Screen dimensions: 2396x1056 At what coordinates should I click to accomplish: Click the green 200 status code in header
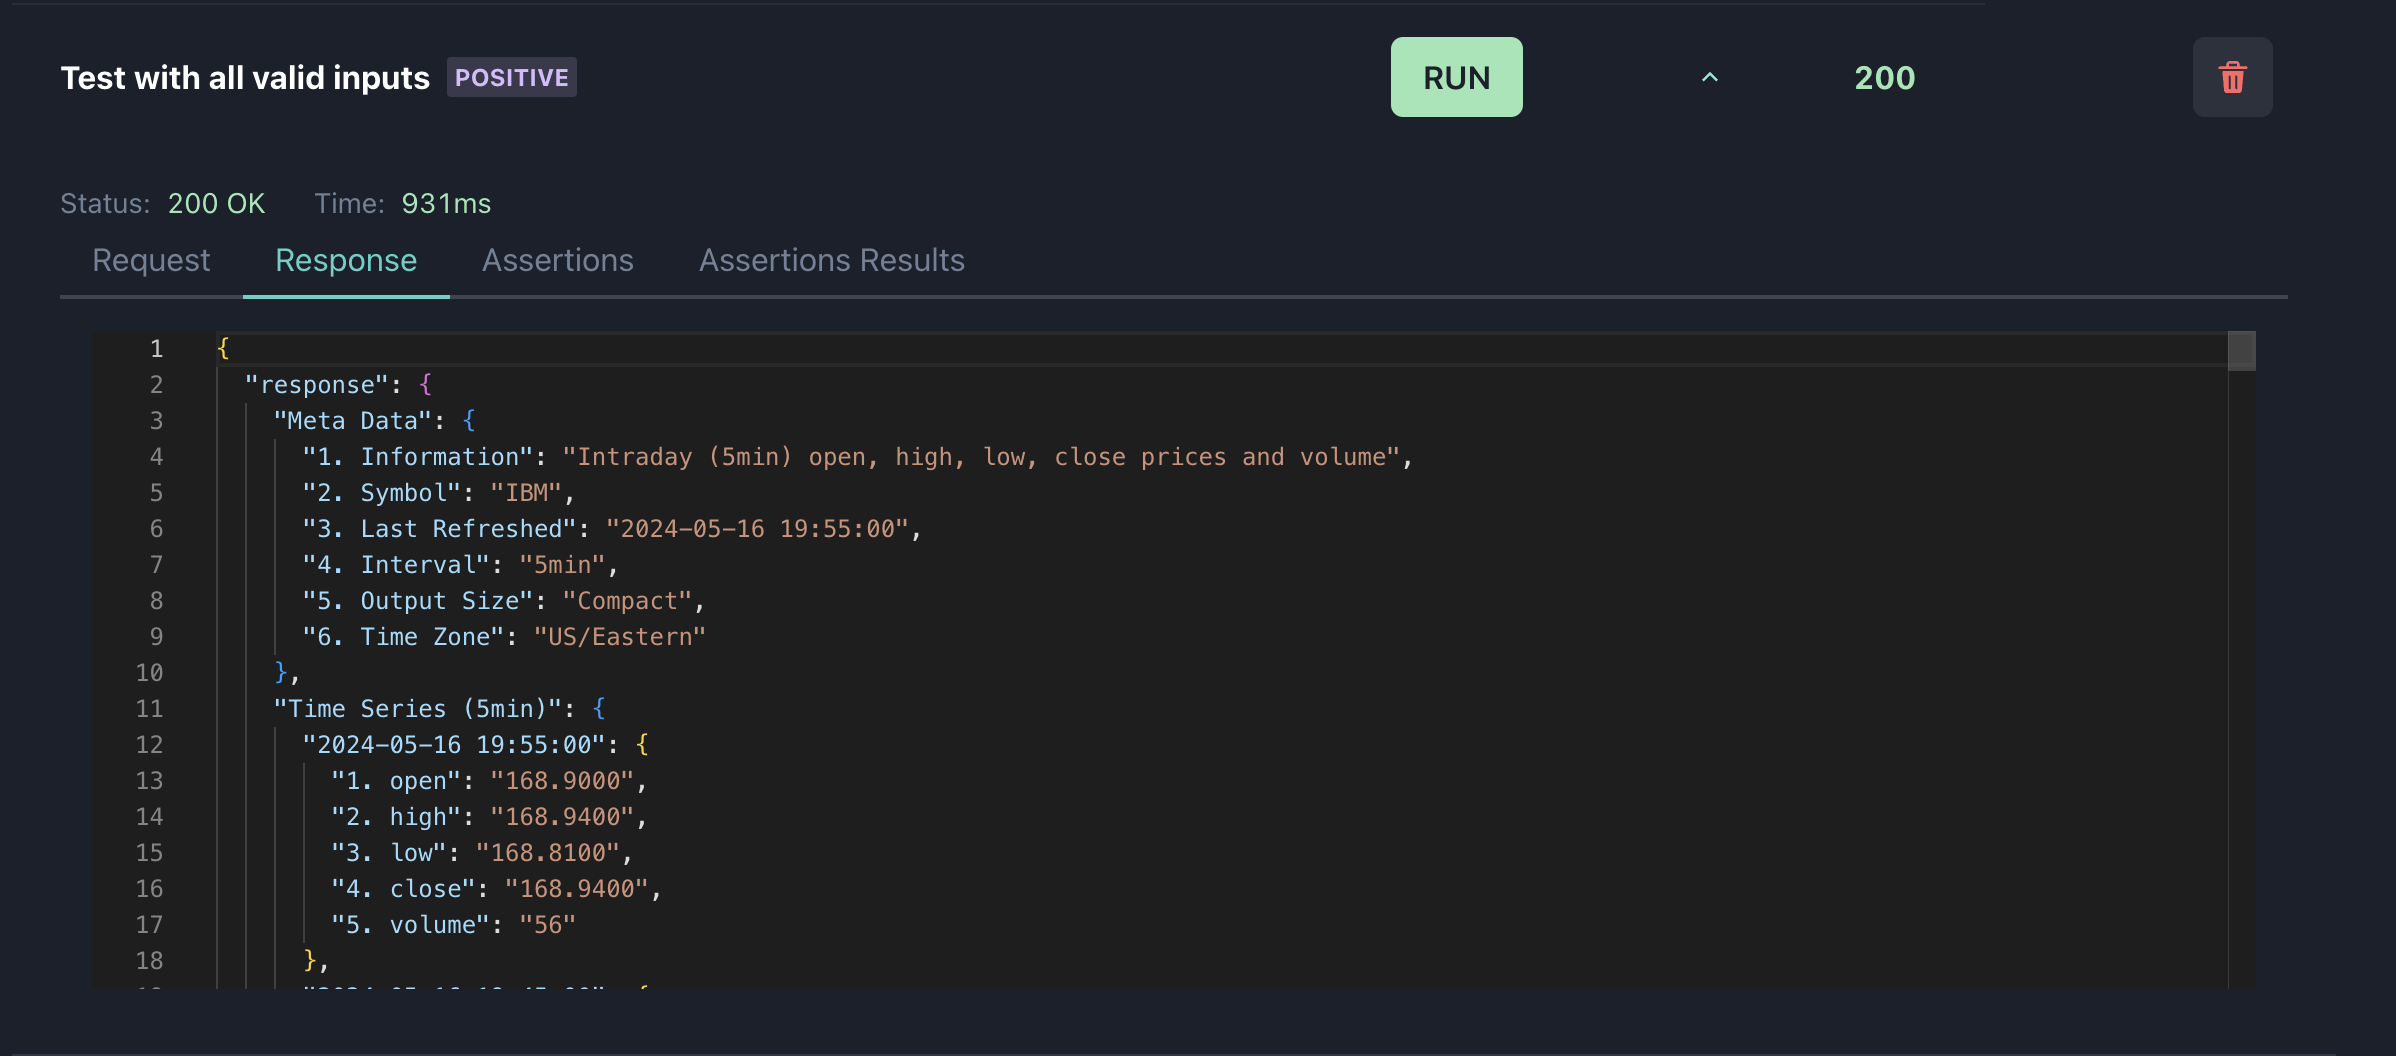coord(1884,78)
